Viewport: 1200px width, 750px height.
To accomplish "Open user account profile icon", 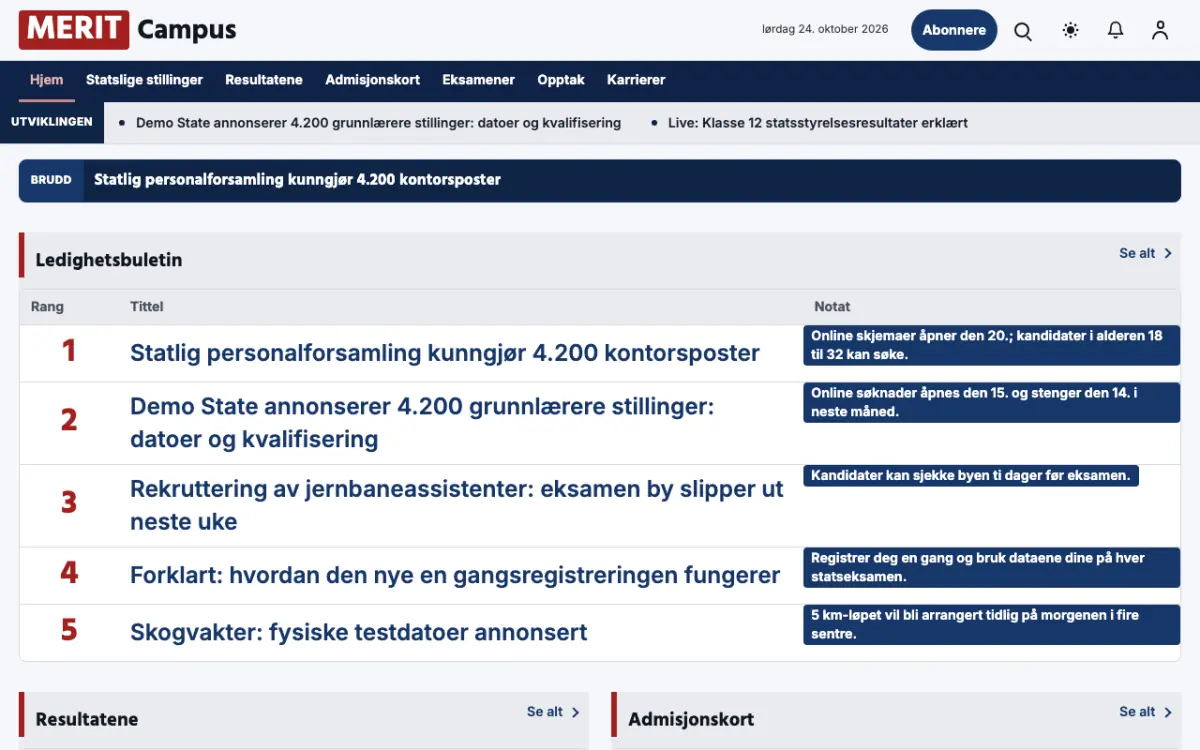I will (1160, 31).
